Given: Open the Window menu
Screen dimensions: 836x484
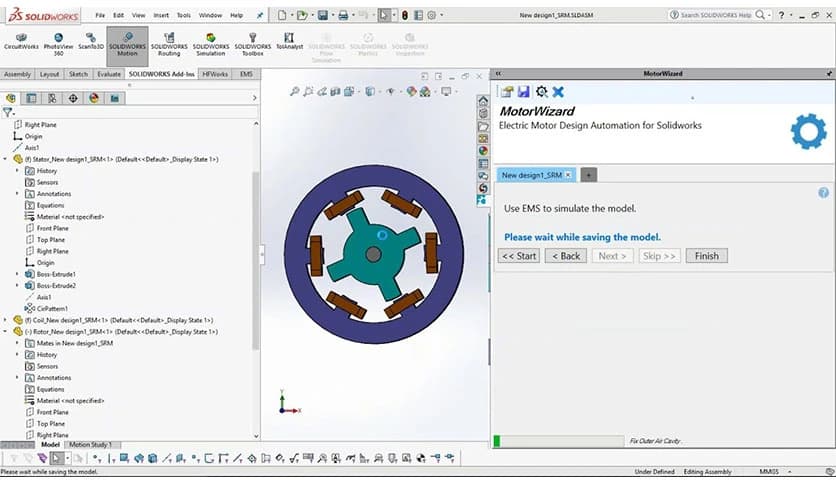Looking at the screenshot, I should [x=210, y=15].
